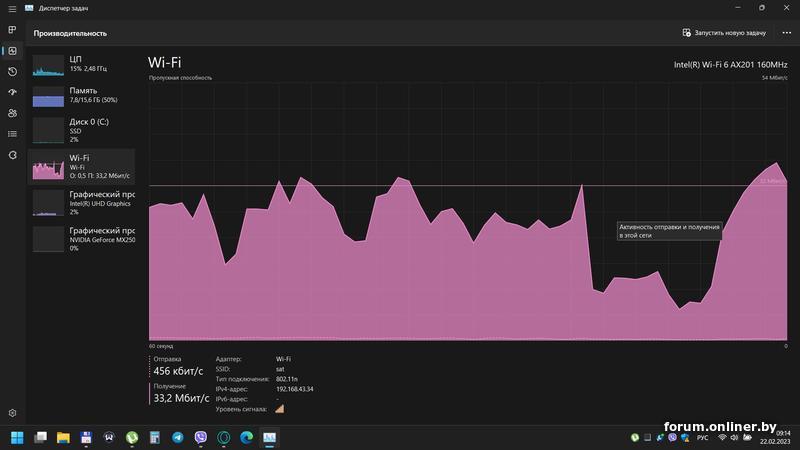Open the Details page icon
800x450 pixels.
click(12, 134)
